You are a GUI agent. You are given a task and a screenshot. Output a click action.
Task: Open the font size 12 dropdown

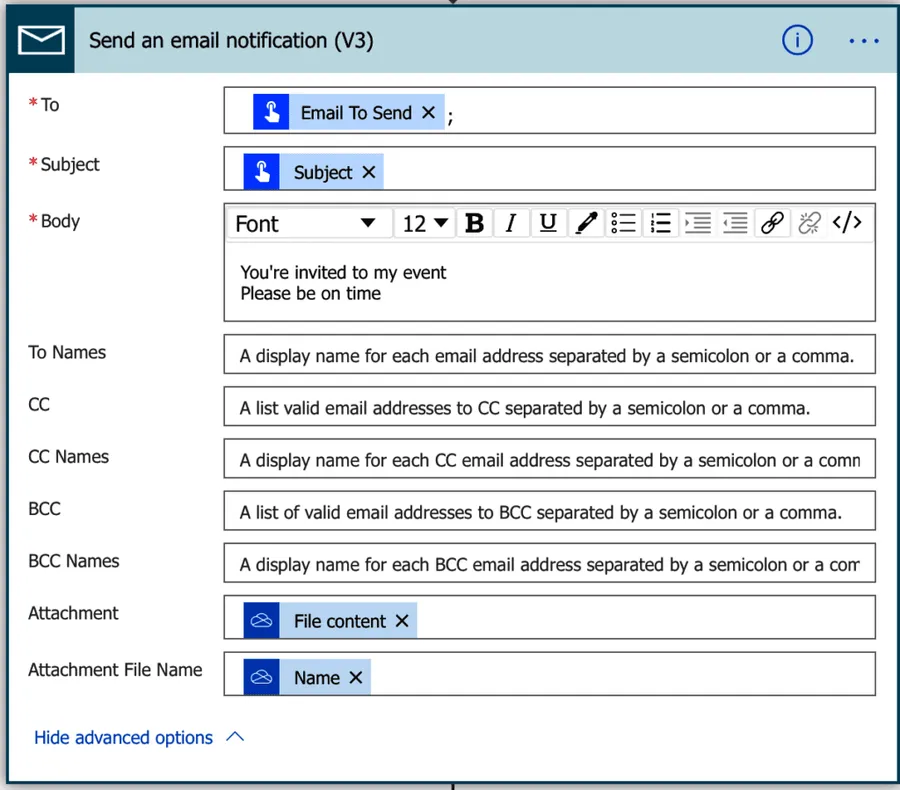coord(424,223)
